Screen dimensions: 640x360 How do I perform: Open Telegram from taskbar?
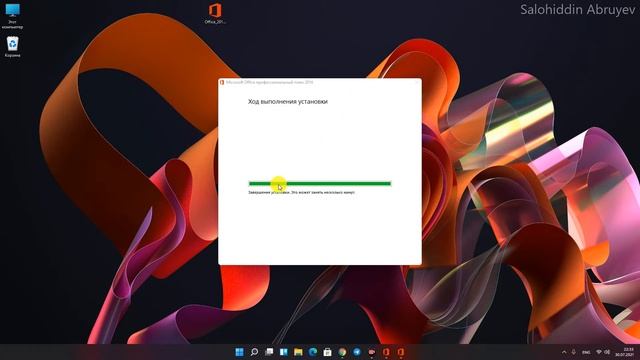[x=357, y=352]
